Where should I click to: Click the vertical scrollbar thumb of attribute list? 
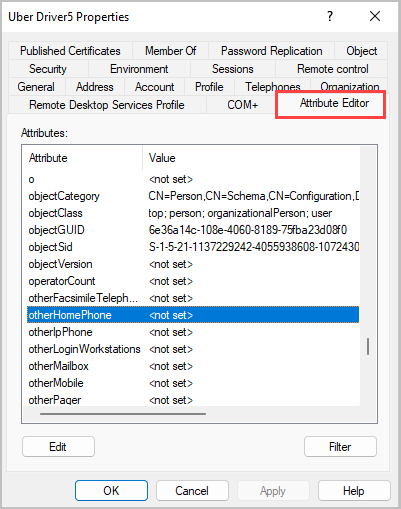368,347
